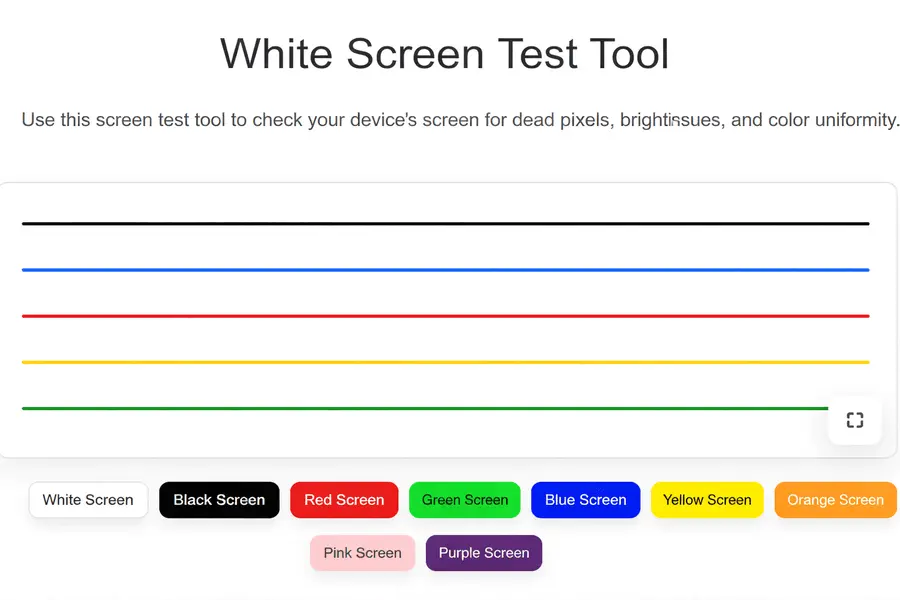Click the blue horizontal test line
The height and width of the screenshot is (600, 900).
[445, 268]
